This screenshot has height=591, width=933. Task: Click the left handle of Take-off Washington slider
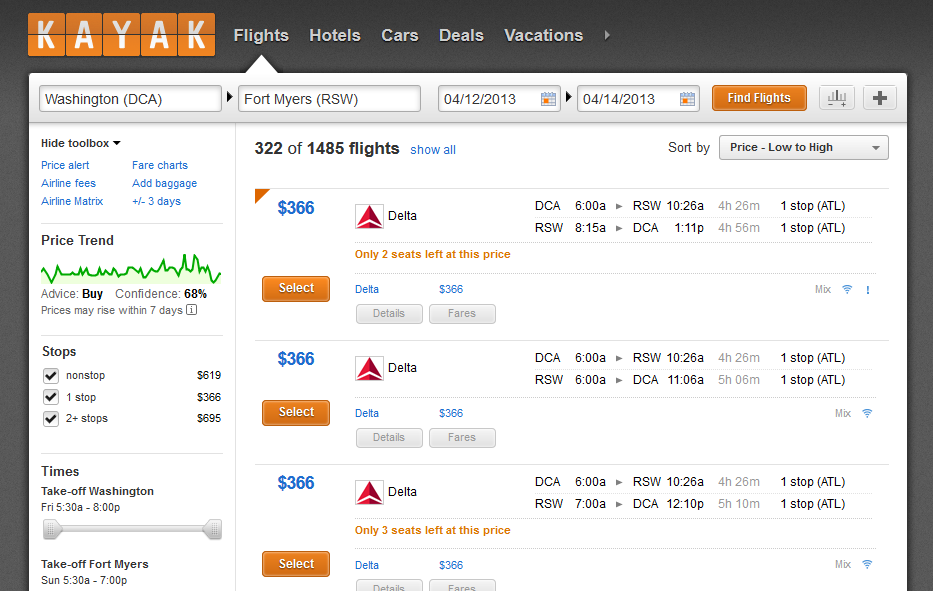point(52,528)
